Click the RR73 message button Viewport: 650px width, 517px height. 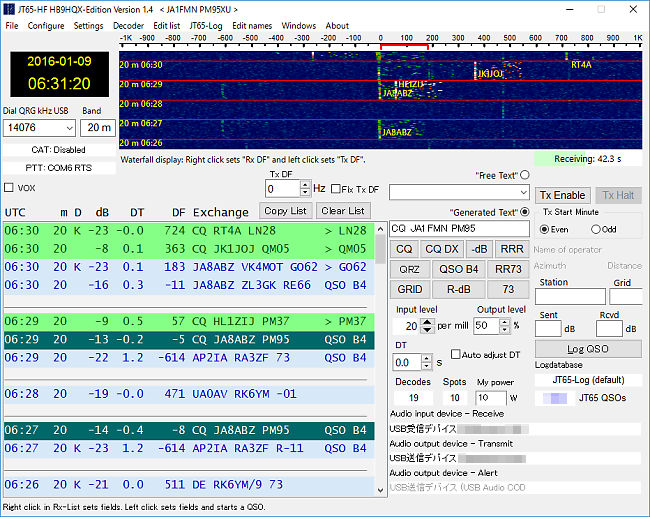tap(508, 269)
